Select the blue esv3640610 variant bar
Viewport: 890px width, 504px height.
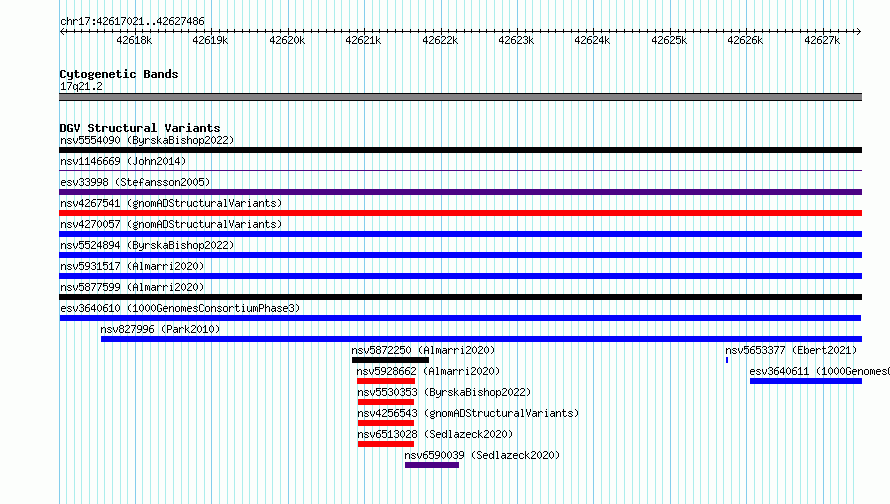click(460, 318)
